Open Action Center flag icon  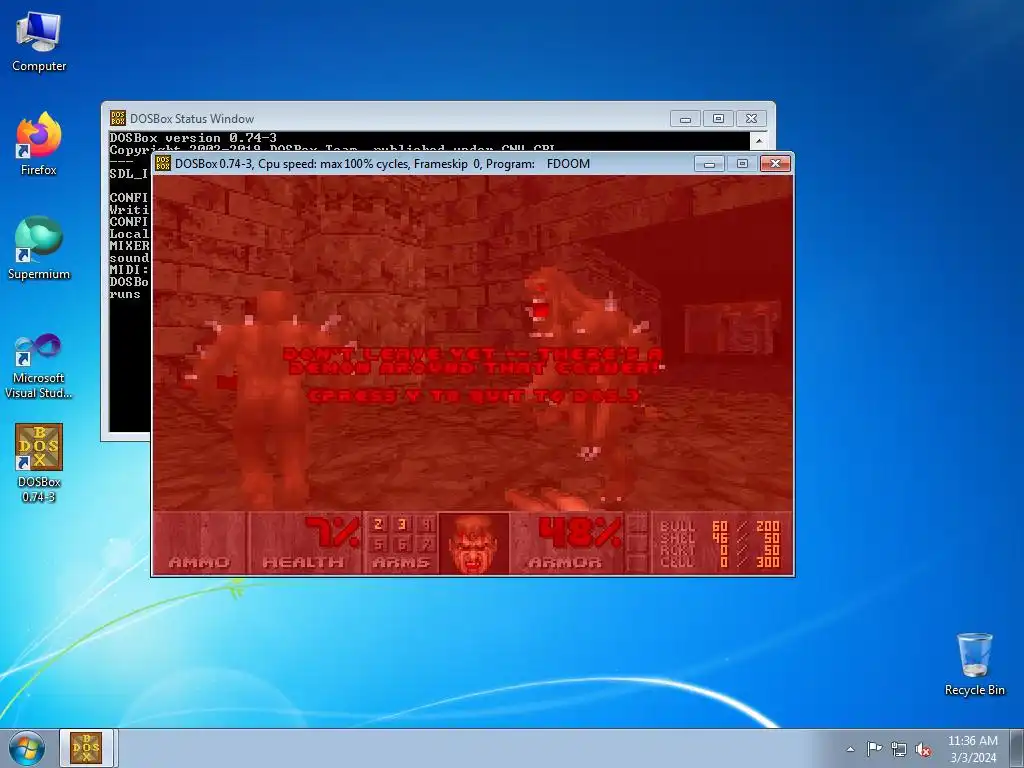click(874, 749)
